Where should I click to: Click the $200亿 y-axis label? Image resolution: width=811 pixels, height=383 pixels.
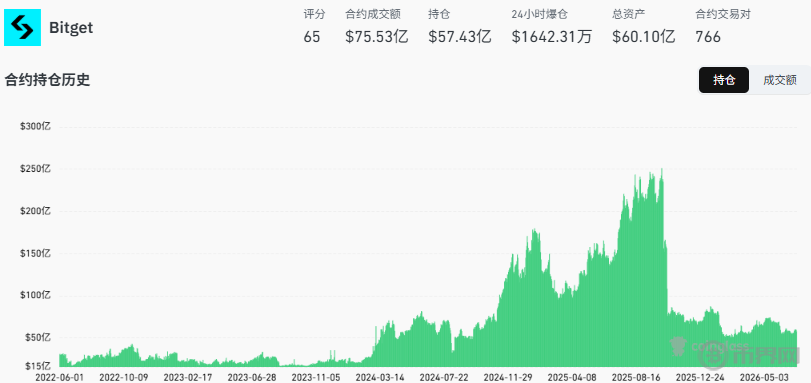pyautogui.click(x=35, y=211)
